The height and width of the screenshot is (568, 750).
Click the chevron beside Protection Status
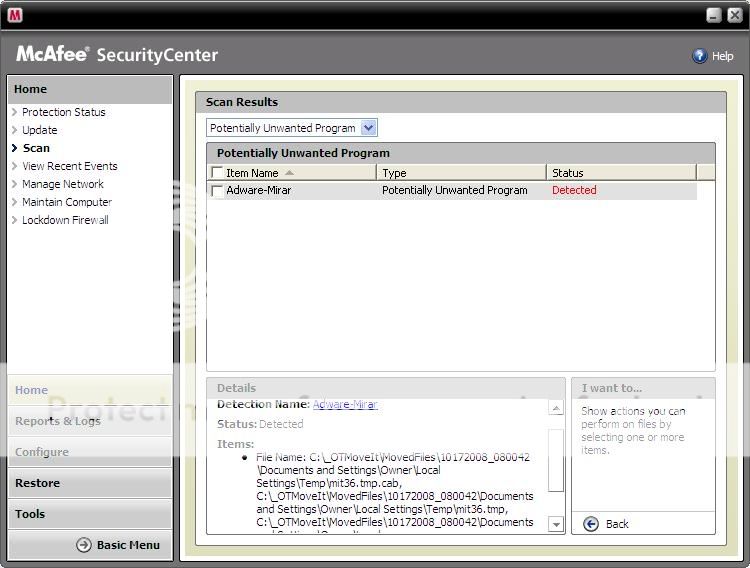point(14,112)
